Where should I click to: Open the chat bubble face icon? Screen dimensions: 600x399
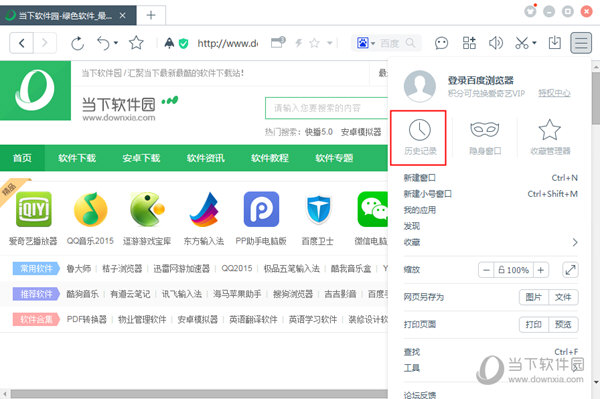pos(441,43)
